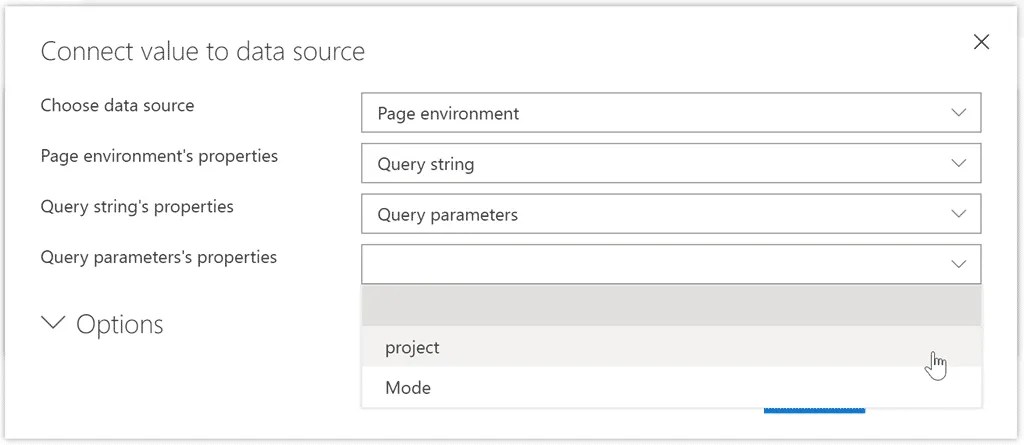Close the Connect value dialog
The image size is (1024, 445).
pyautogui.click(x=981, y=41)
